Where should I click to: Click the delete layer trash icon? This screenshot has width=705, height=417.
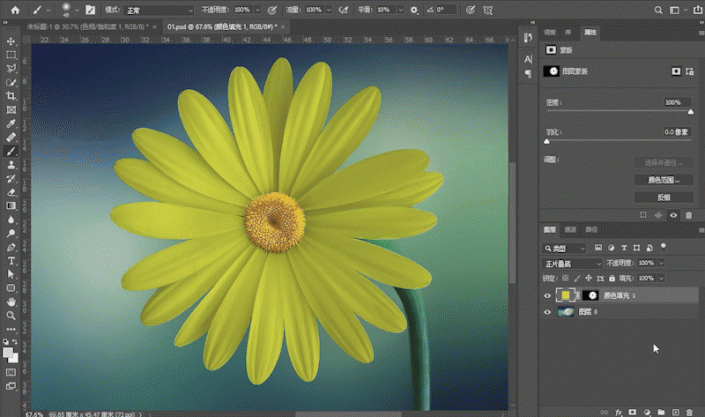click(x=689, y=410)
